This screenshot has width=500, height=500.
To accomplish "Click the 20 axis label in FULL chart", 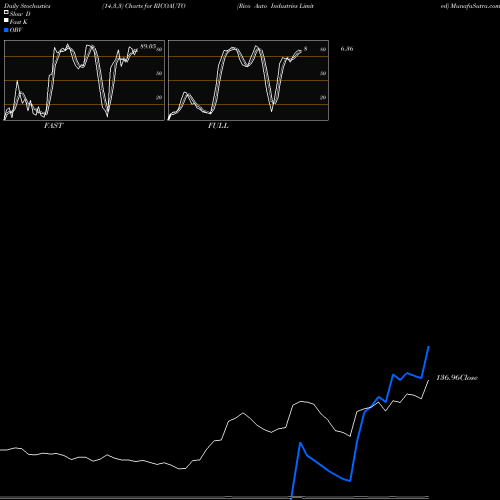I will pos(323,97).
